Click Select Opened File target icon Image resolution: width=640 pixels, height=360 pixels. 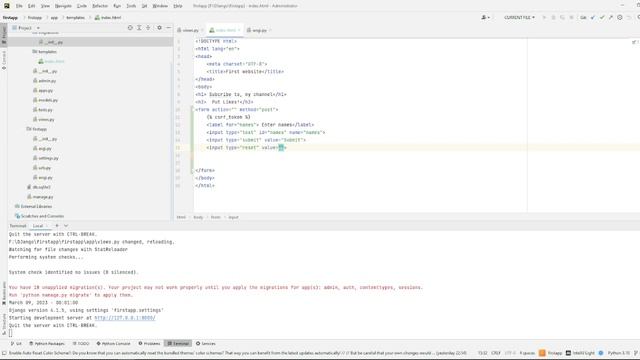[x=130, y=28]
